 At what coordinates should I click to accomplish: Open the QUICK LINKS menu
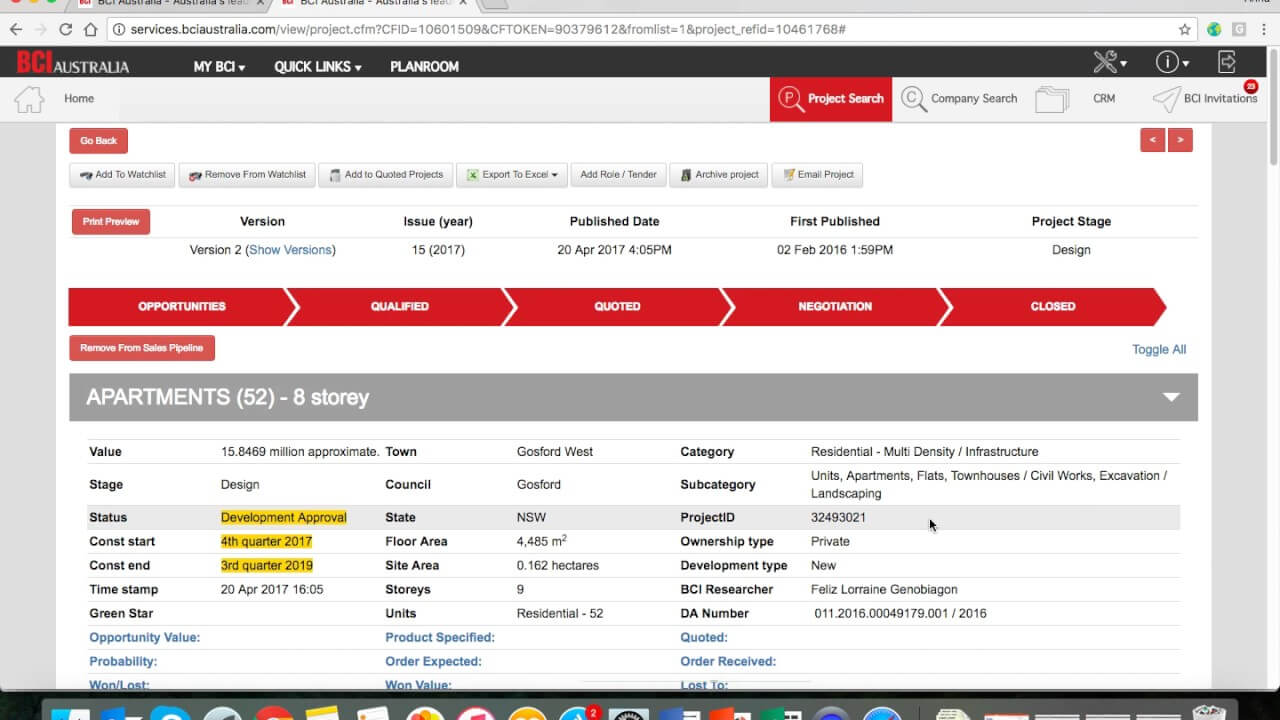[x=318, y=66]
